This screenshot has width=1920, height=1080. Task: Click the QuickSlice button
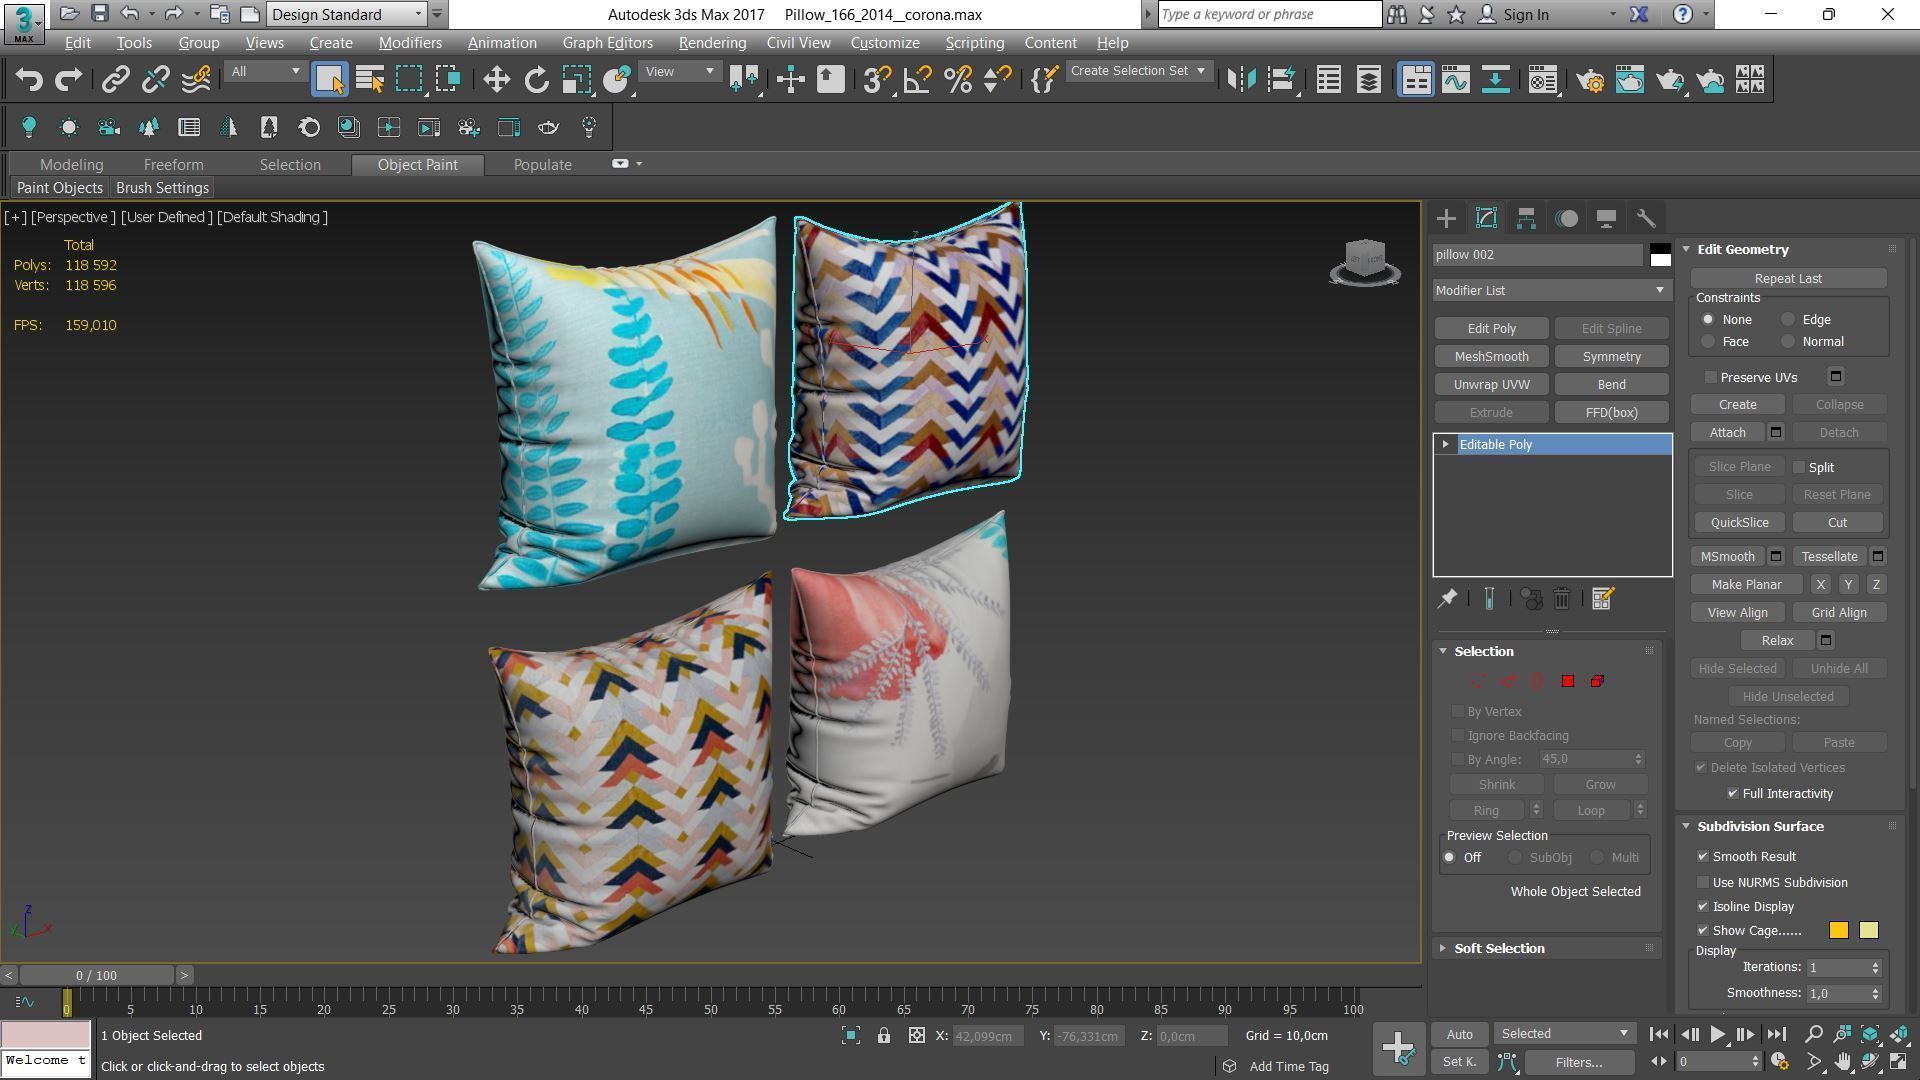click(1739, 522)
